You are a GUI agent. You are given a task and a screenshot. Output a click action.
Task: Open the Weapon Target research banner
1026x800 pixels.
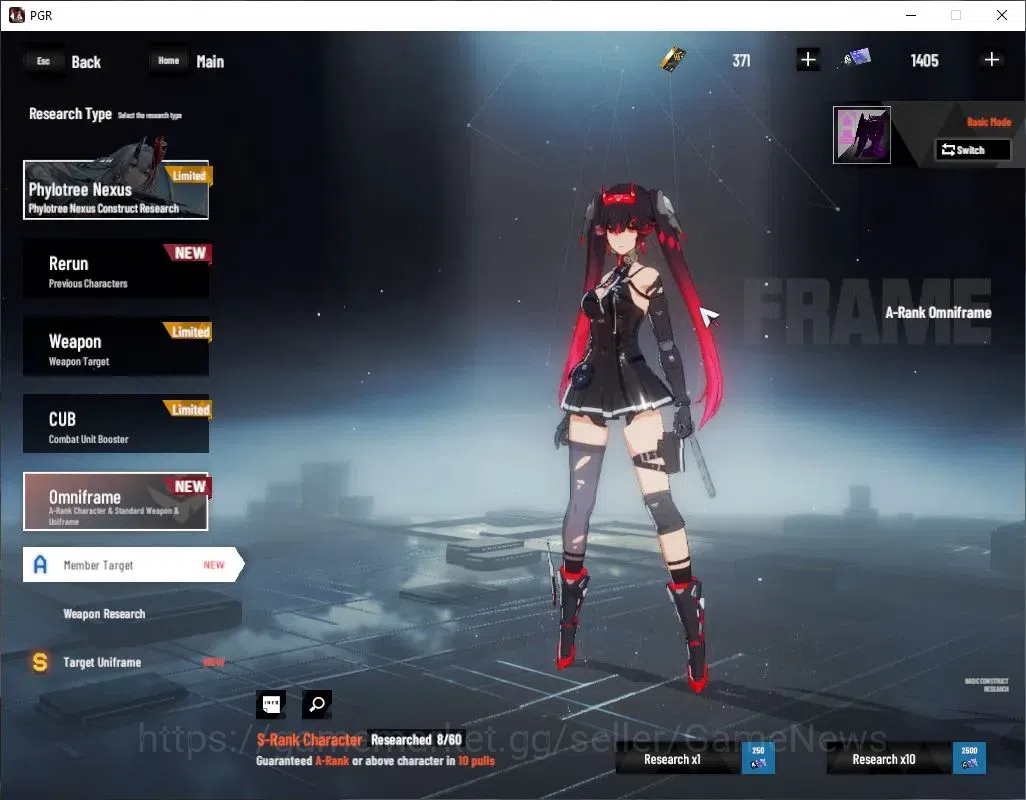tap(116, 347)
